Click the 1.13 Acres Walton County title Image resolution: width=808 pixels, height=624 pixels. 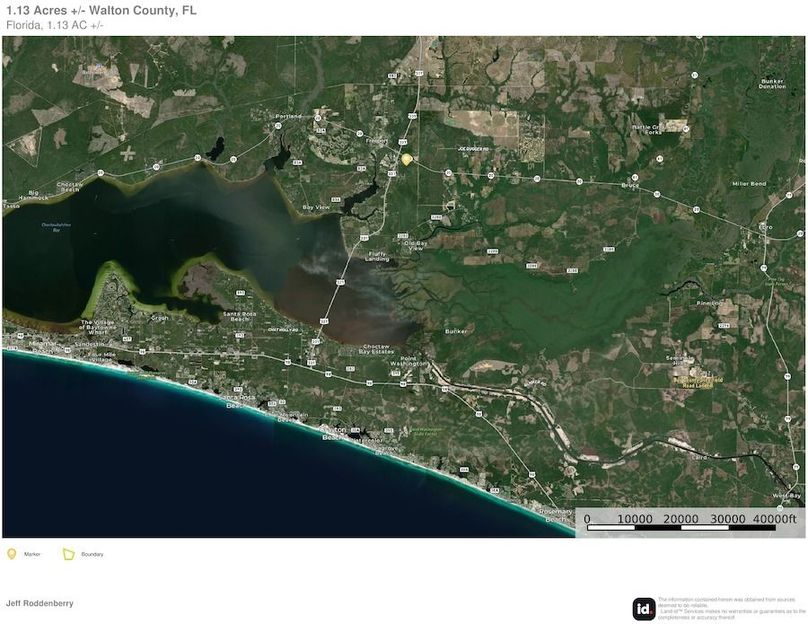click(x=100, y=10)
